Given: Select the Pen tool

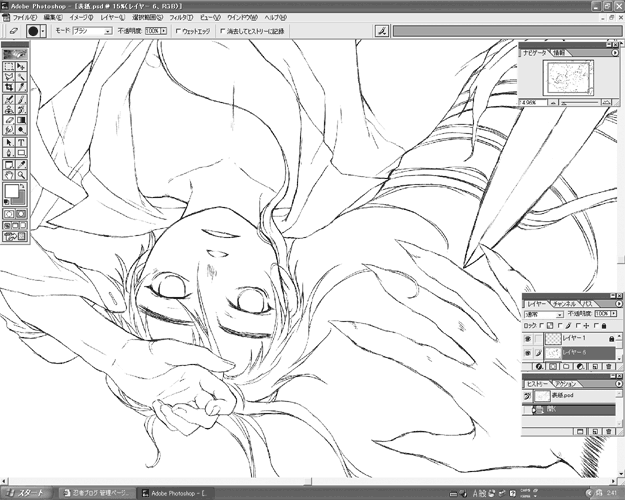Looking at the screenshot, I should pyautogui.click(x=9, y=153).
